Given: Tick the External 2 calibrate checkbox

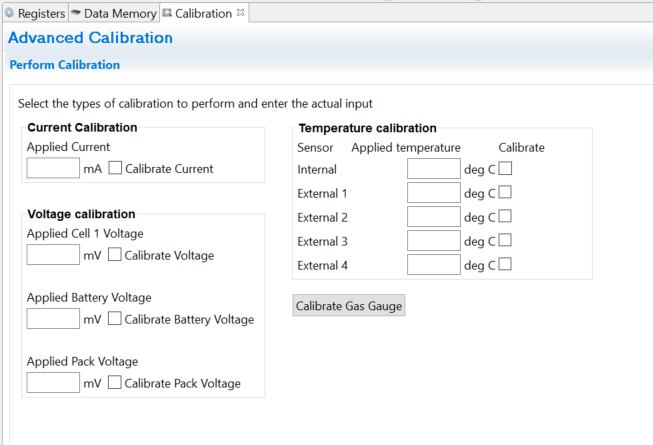Looking at the screenshot, I should (505, 217).
